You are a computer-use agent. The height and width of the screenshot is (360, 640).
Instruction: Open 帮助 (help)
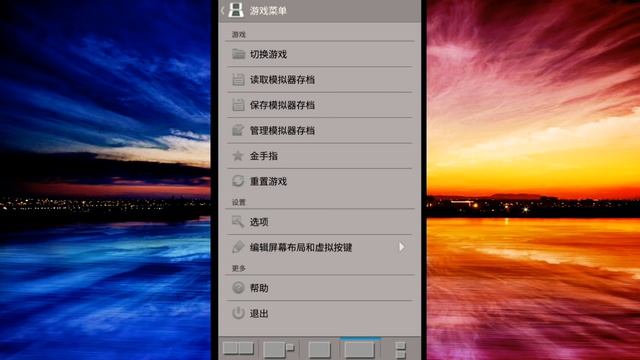(320, 288)
